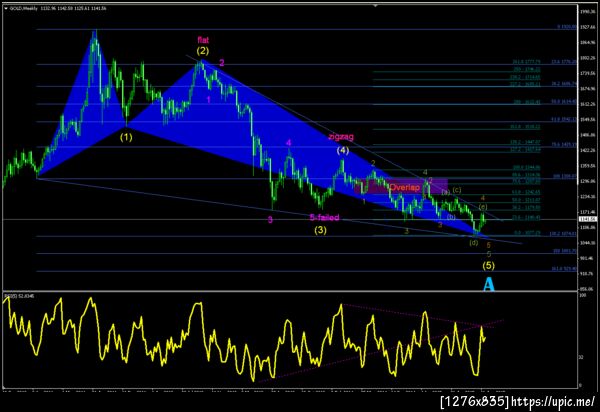
Task: Select the "5-failed" magenta label
Action: [x=324, y=218]
